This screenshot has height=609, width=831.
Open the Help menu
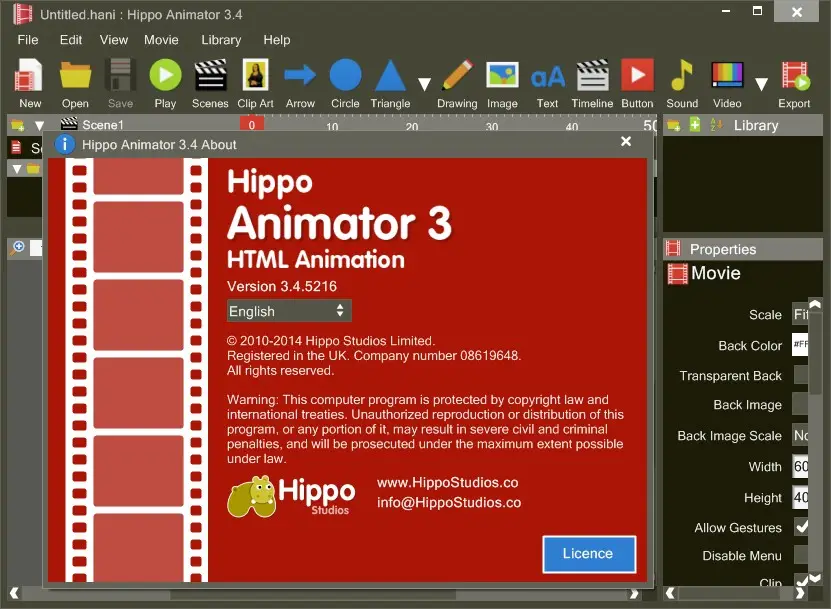(x=277, y=40)
